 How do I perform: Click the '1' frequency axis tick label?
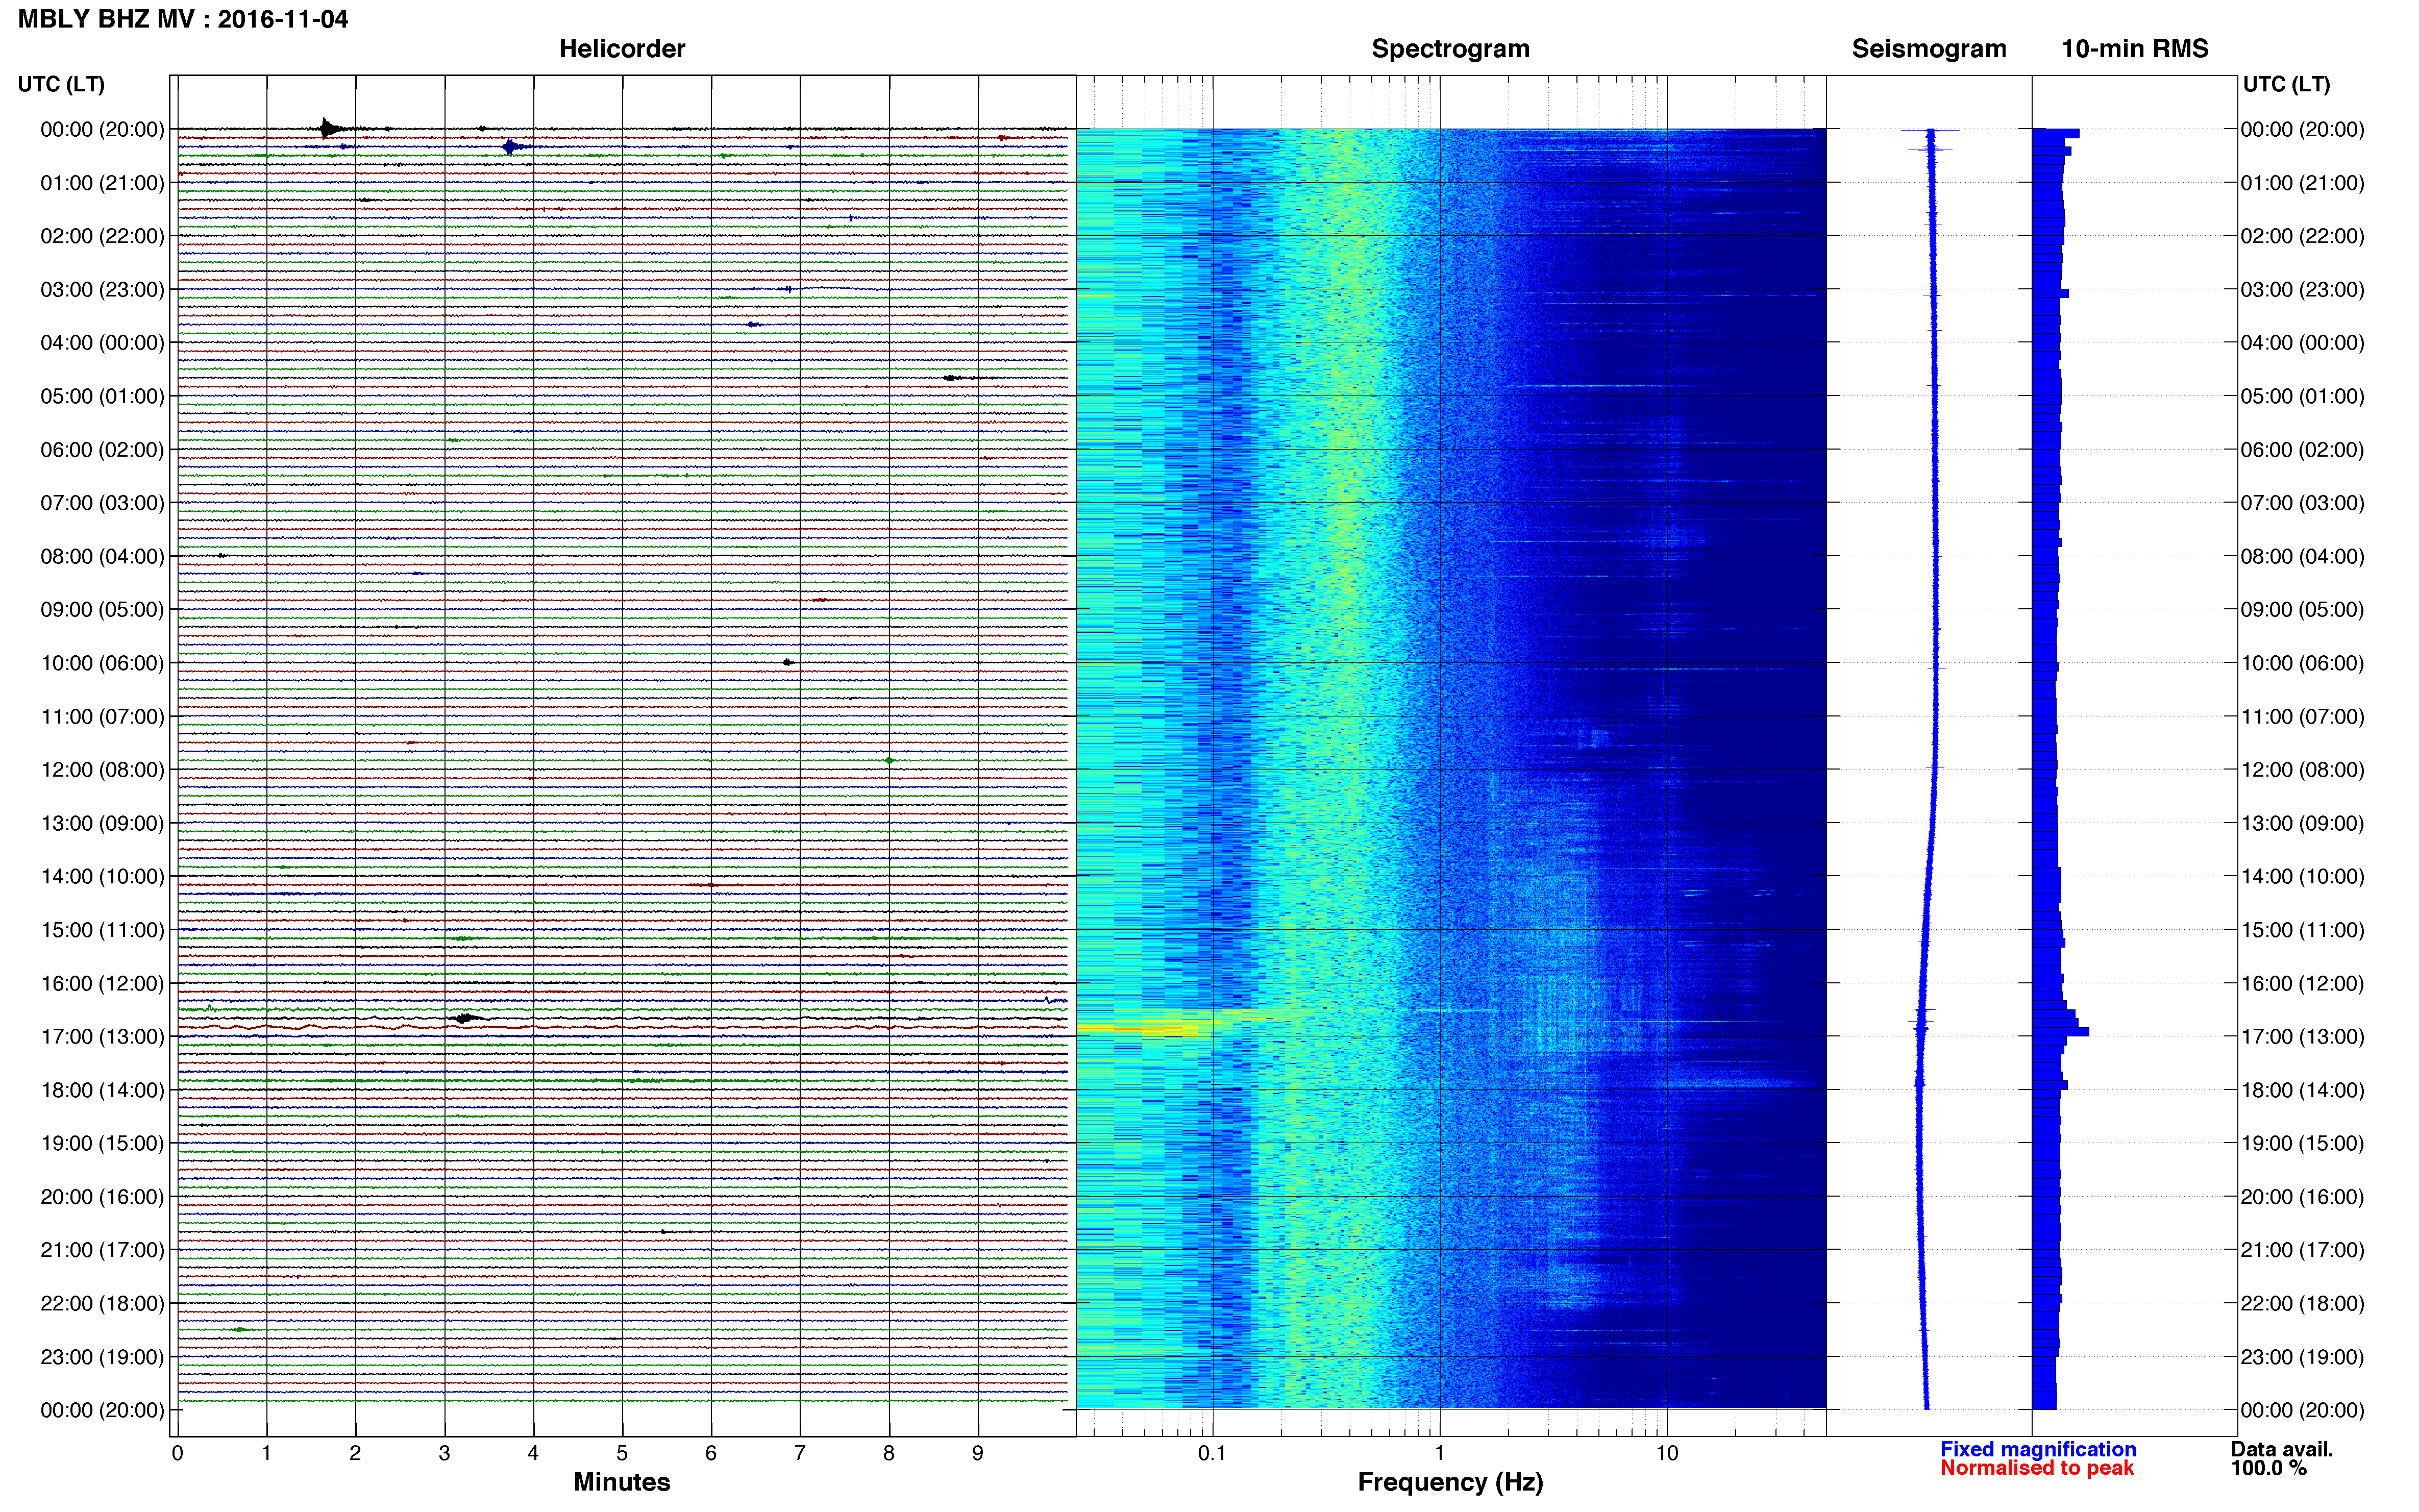[1439, 1453]
